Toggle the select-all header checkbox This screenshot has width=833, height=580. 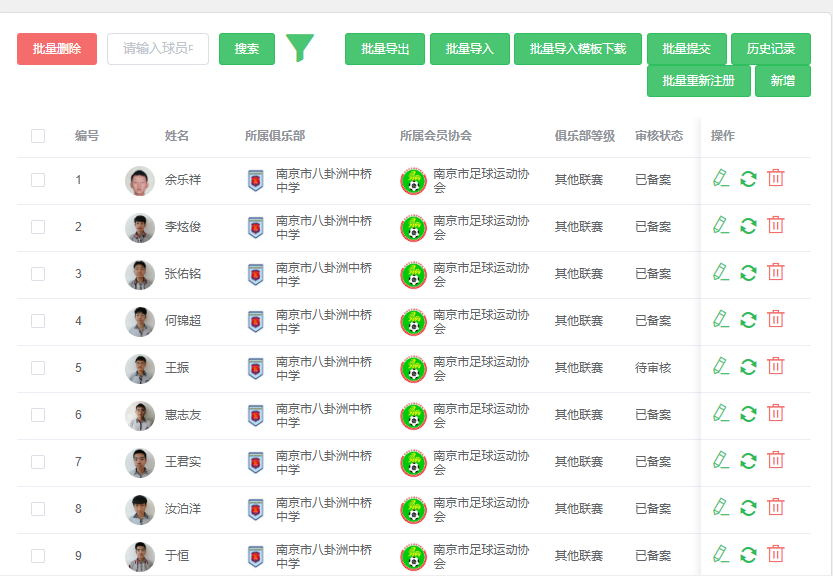[x=38, y=136]
